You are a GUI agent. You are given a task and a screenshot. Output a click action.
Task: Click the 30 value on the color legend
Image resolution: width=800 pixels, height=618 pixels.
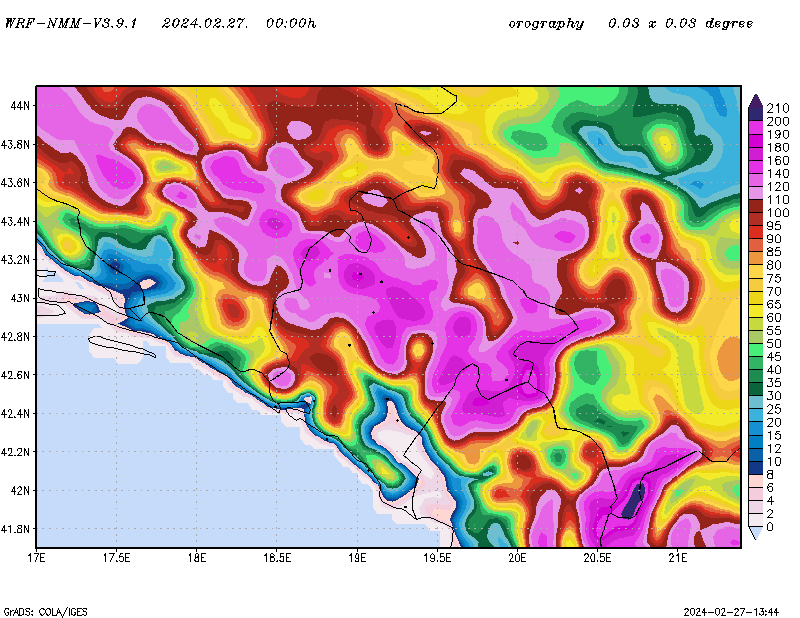pyautogui.click(x=774, y=396)
